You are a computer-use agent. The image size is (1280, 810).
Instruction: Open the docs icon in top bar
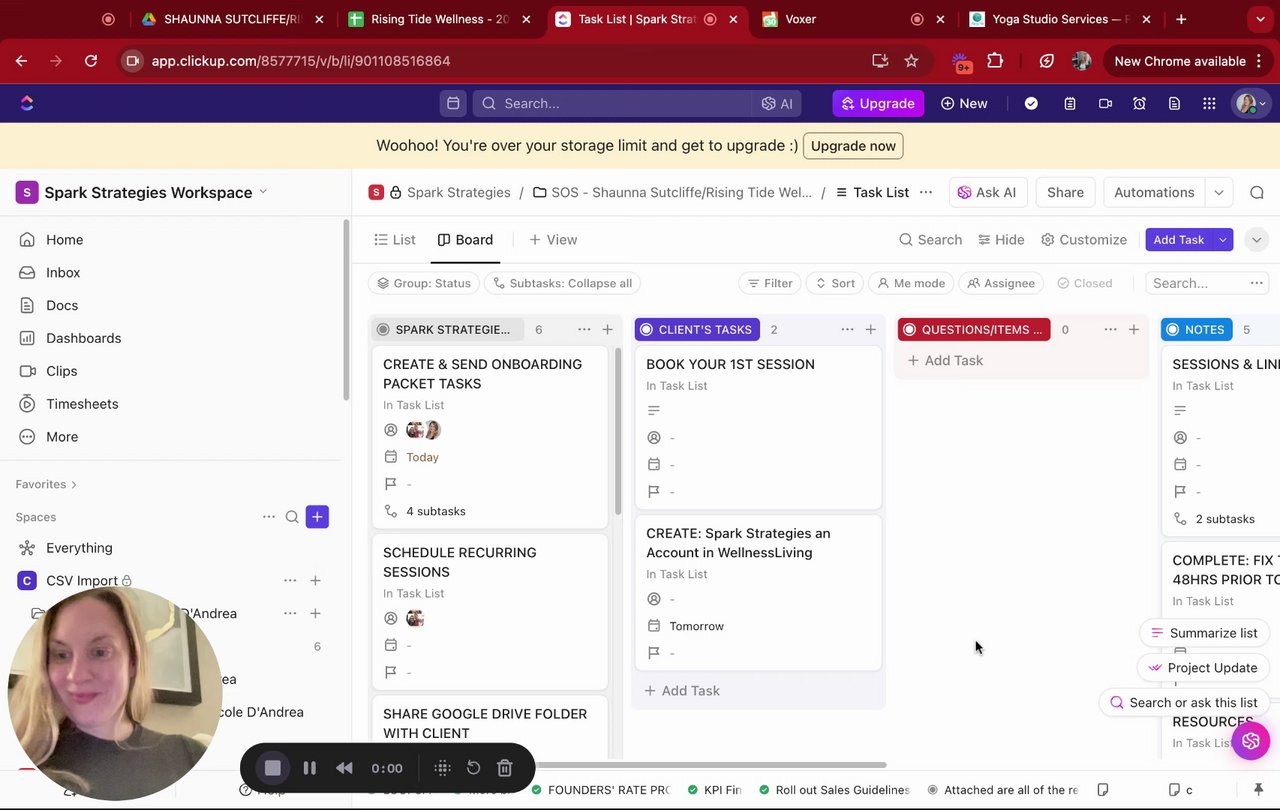pyautogui.click(x=1174, y=103)
